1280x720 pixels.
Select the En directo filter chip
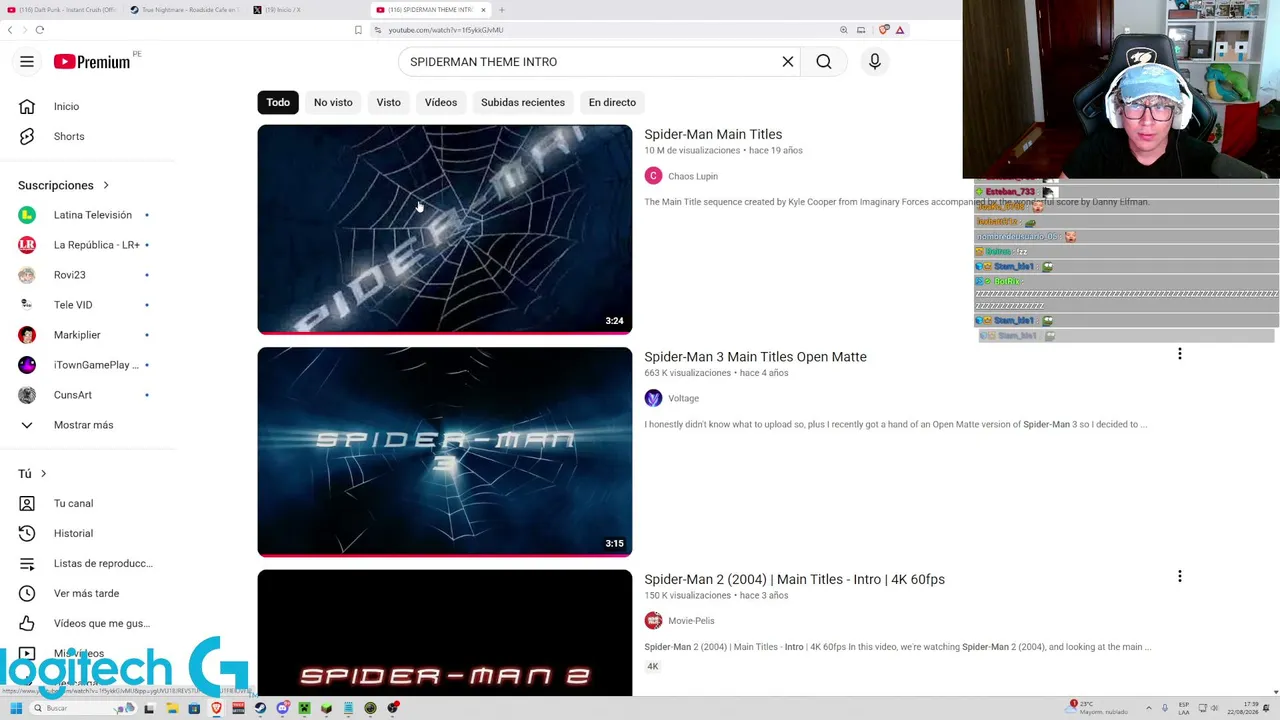(612, 102)
